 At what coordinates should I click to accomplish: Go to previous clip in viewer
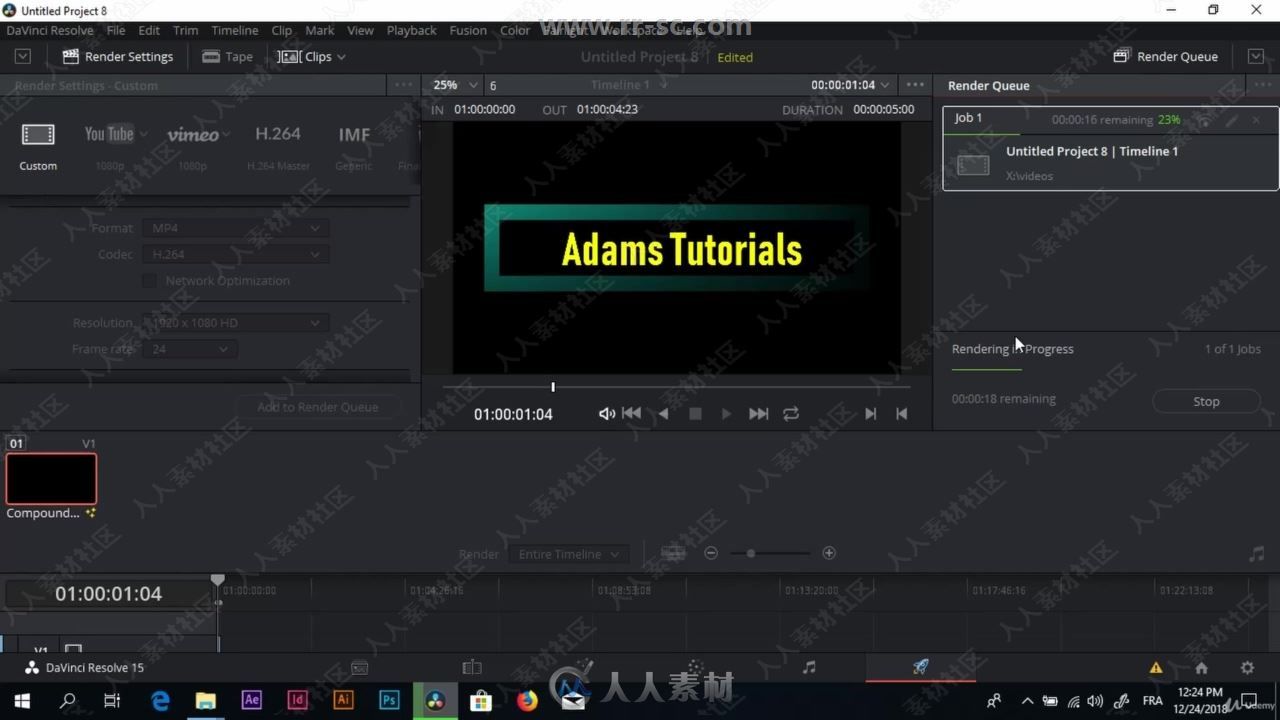point(901,414)
